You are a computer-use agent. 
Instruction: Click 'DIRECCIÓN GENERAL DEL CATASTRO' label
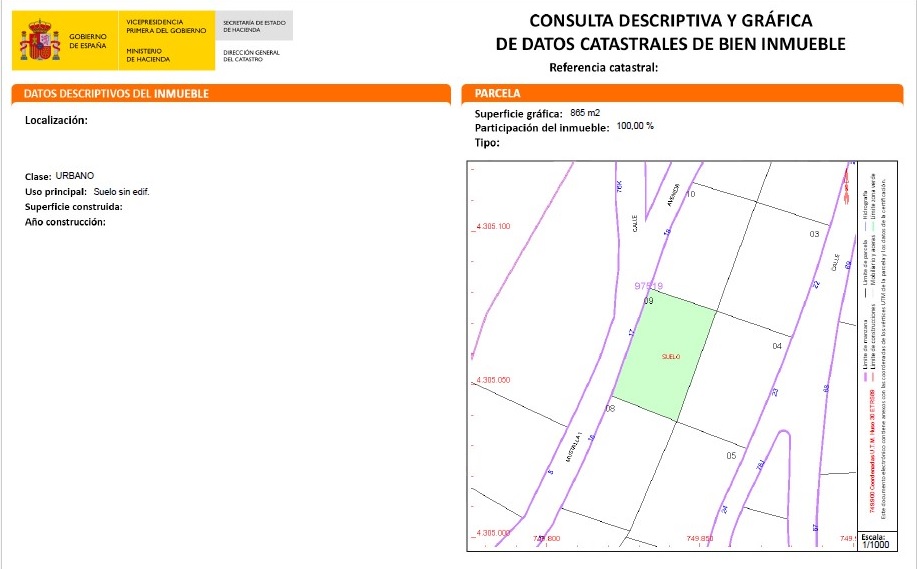(x=251, y=56)
